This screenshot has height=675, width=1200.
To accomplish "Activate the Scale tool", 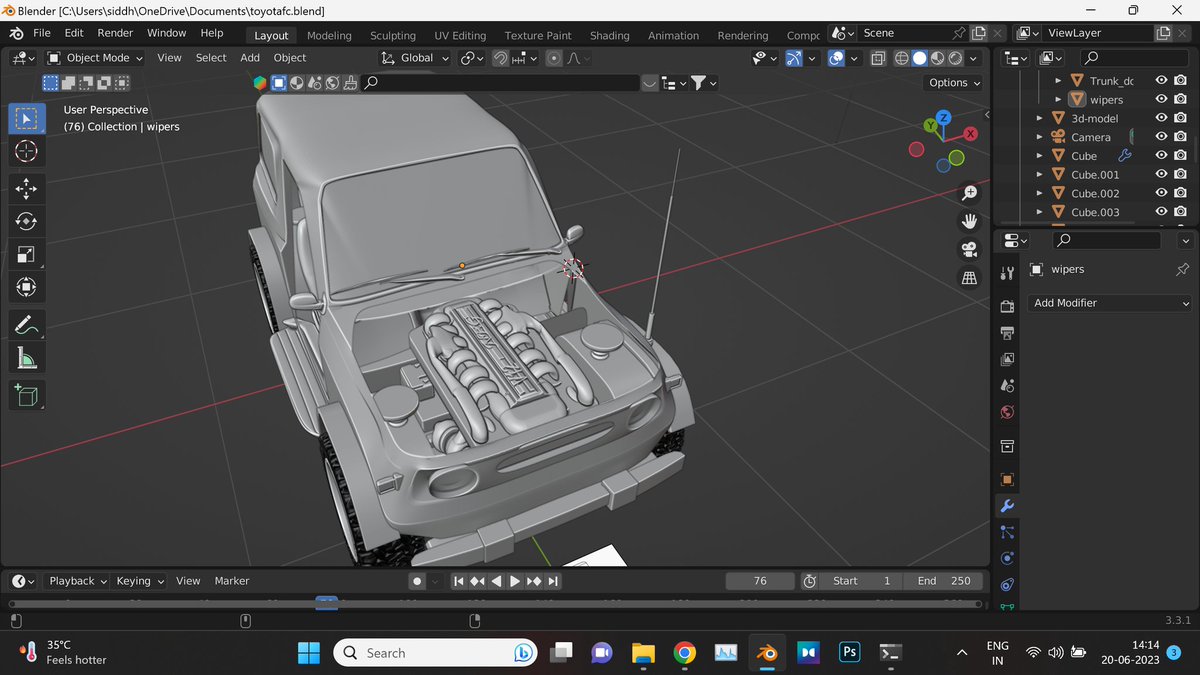I will [x=27, y=254].
